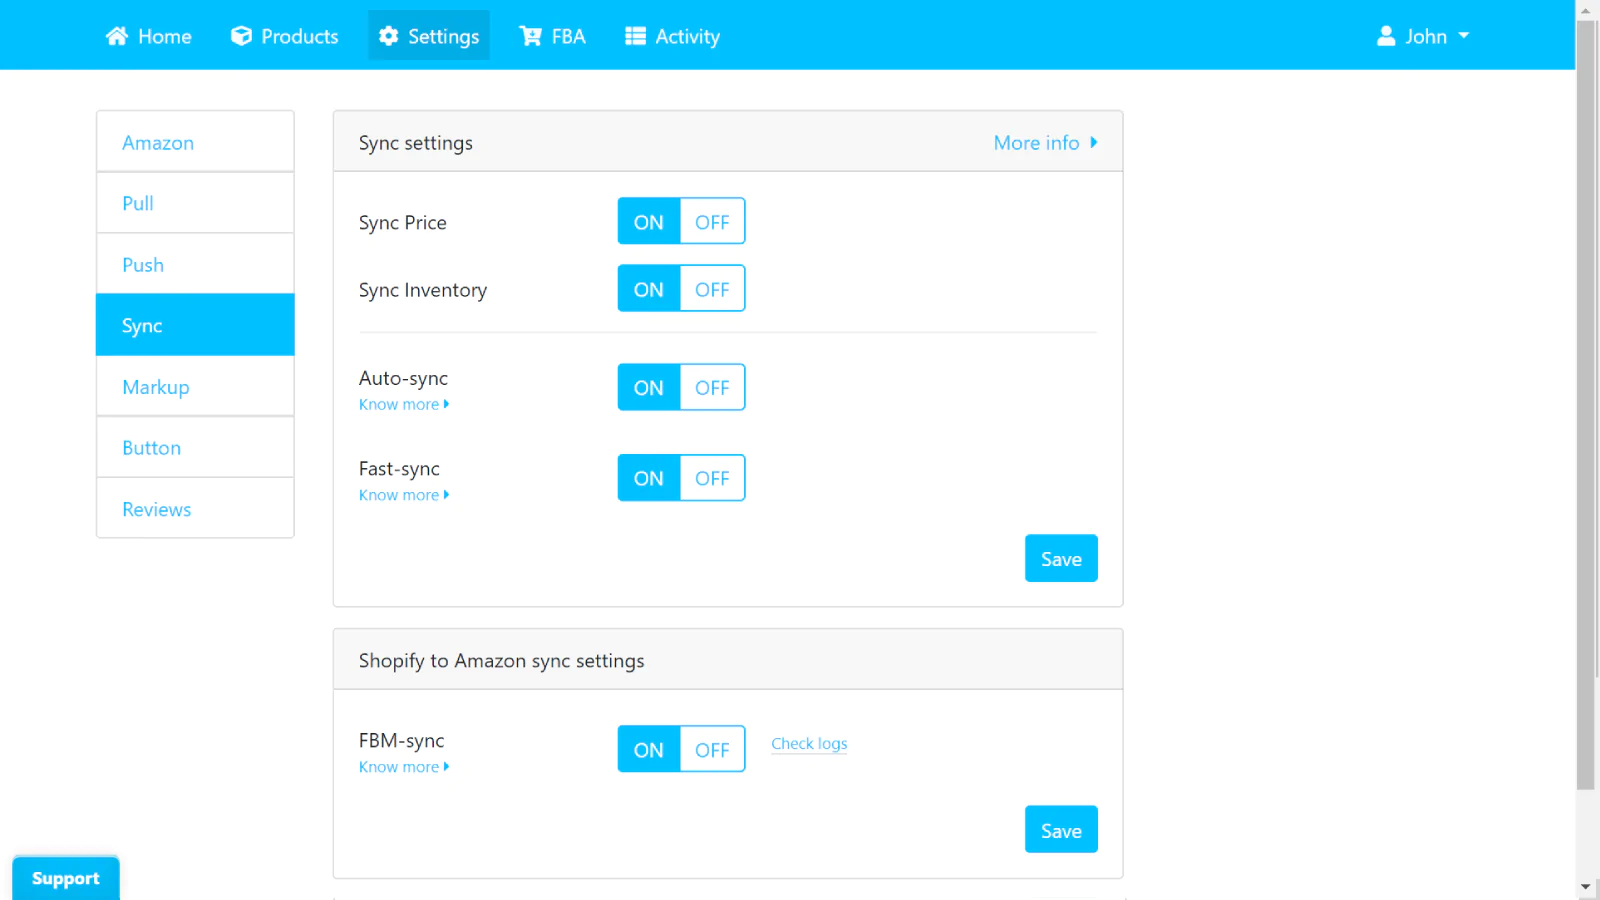Open the Support button

66,878
